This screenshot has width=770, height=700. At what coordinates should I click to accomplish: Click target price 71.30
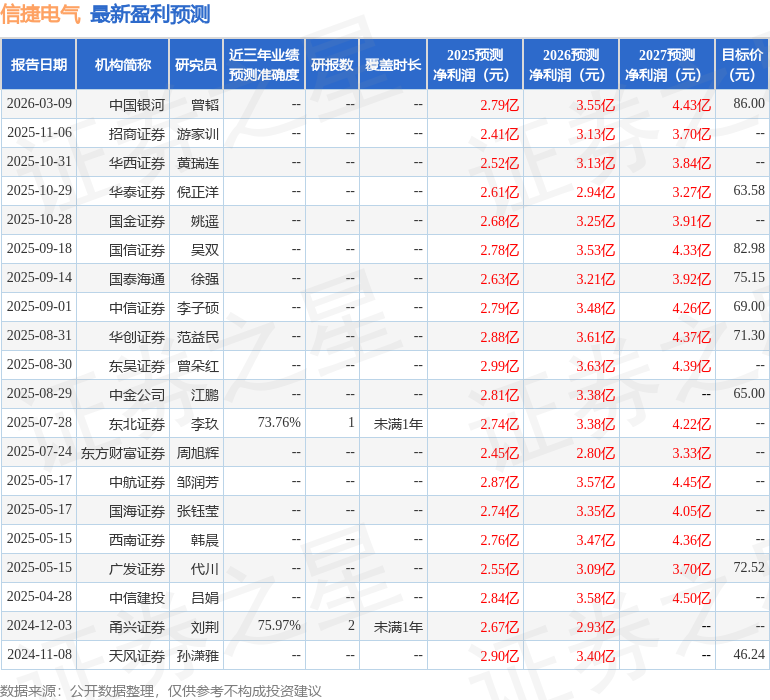point(749,336)
